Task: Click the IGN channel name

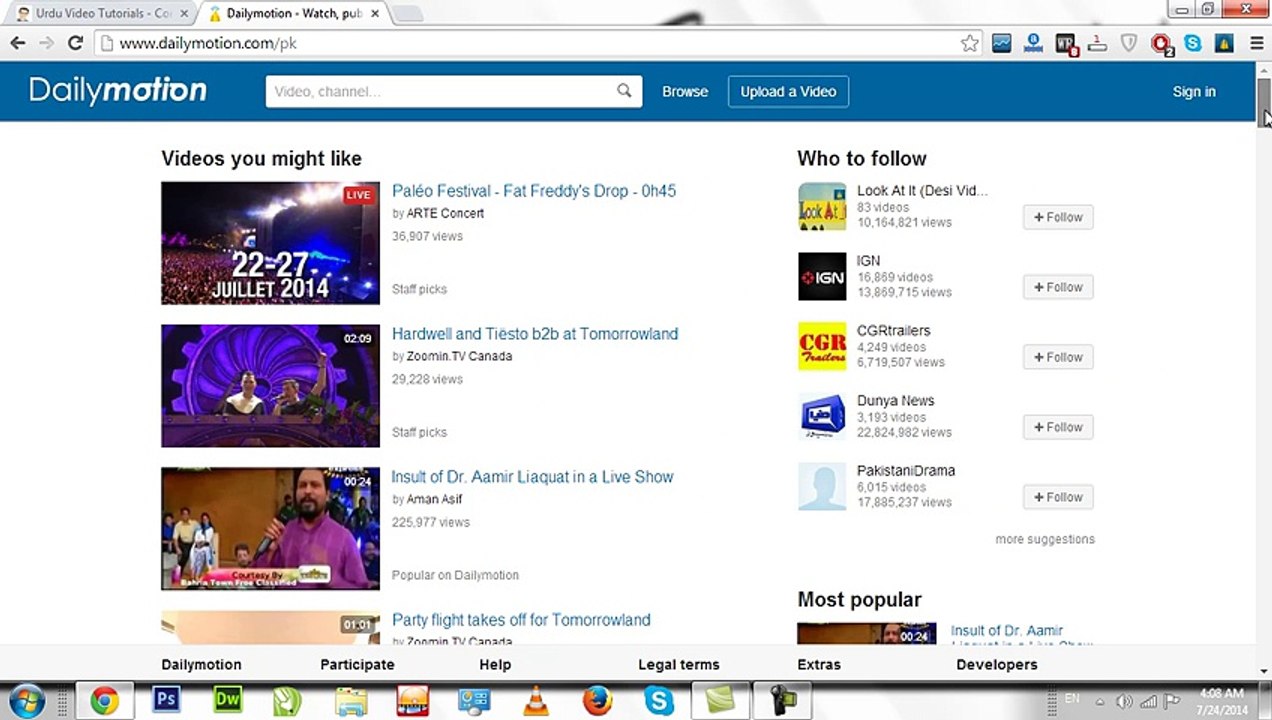Action: click(868, 261)
